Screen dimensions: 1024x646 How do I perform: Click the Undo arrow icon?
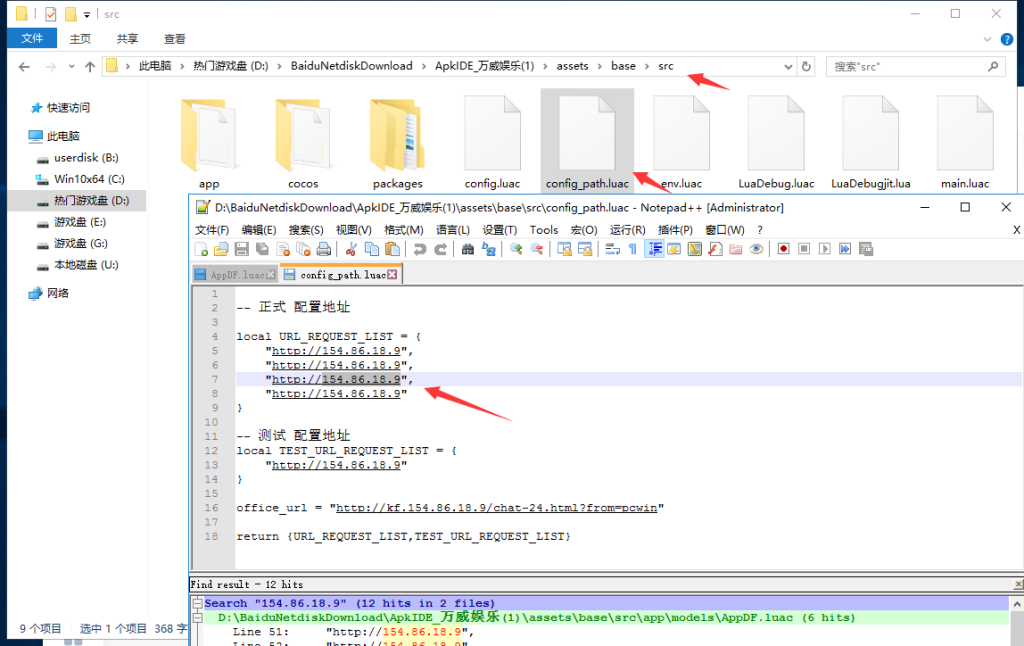tap(420, 249)
